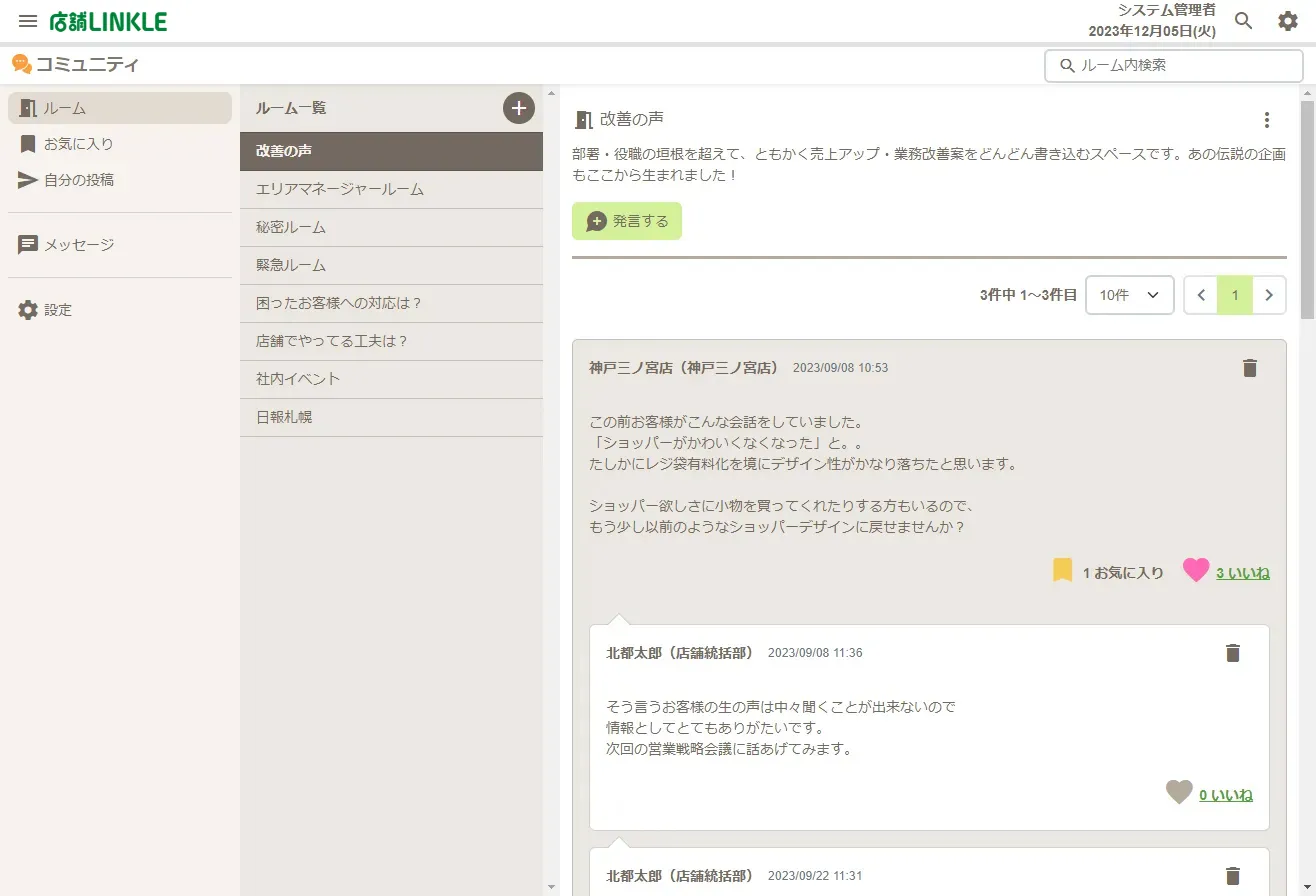Select the 緊急ルーム room
The height and width of the screenshot is (896, 1316).
pos(391,265)
